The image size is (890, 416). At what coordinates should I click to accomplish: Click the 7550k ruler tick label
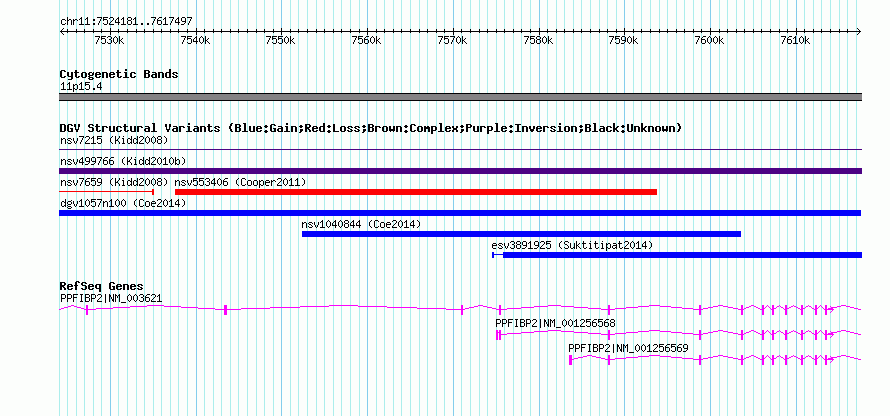pos(280,41)
